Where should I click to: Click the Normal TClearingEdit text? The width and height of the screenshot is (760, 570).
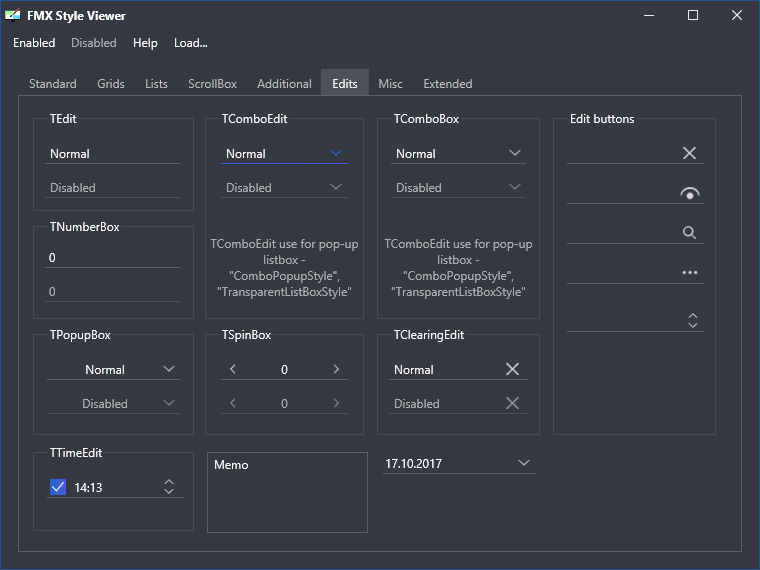click(x=413, y=370)
